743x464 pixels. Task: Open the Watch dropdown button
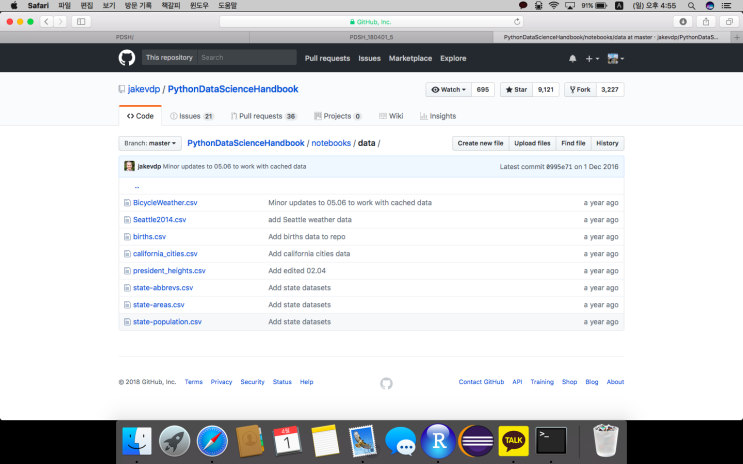coord(448,90)
